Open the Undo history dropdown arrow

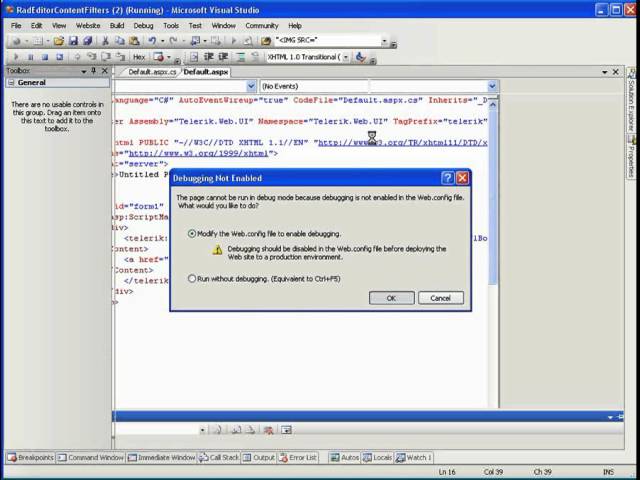pos(162,41)
